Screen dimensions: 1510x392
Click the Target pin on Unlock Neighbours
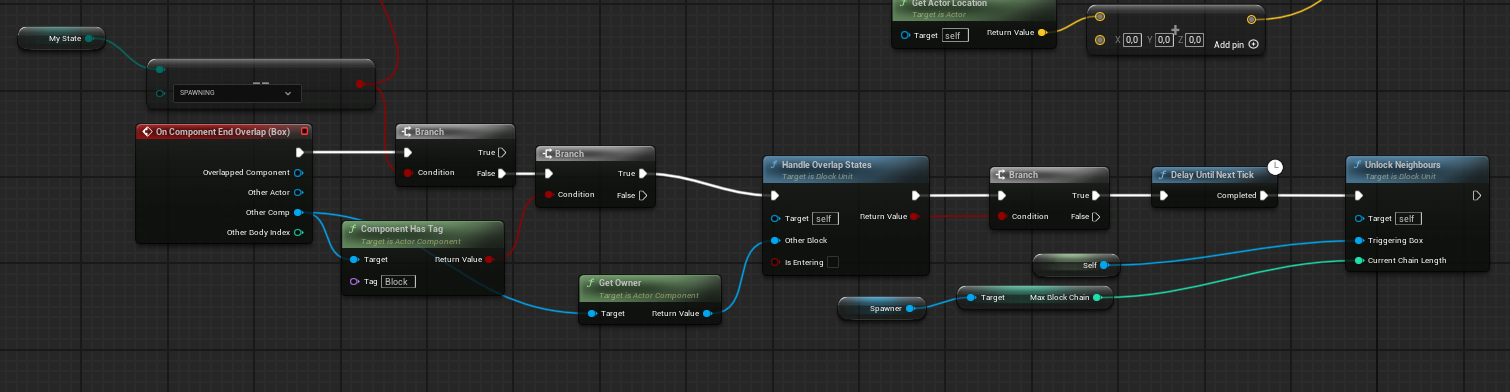(1358, 218)
